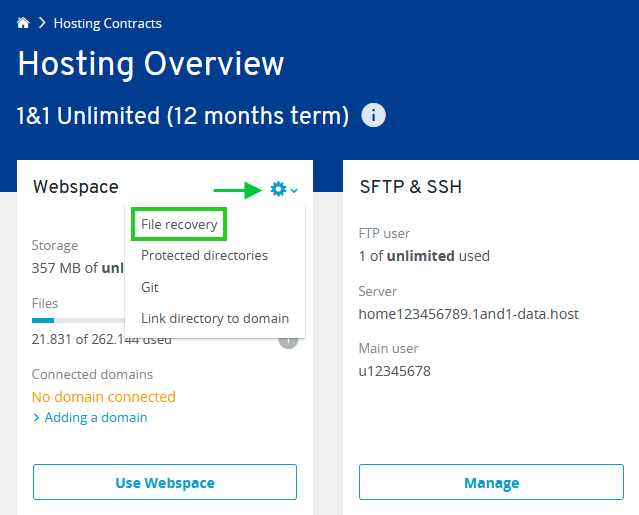Viewport: 639px width, 515px height.
Task: Choose Protected directories in the dropdown
Action: (x=204, y=256)
